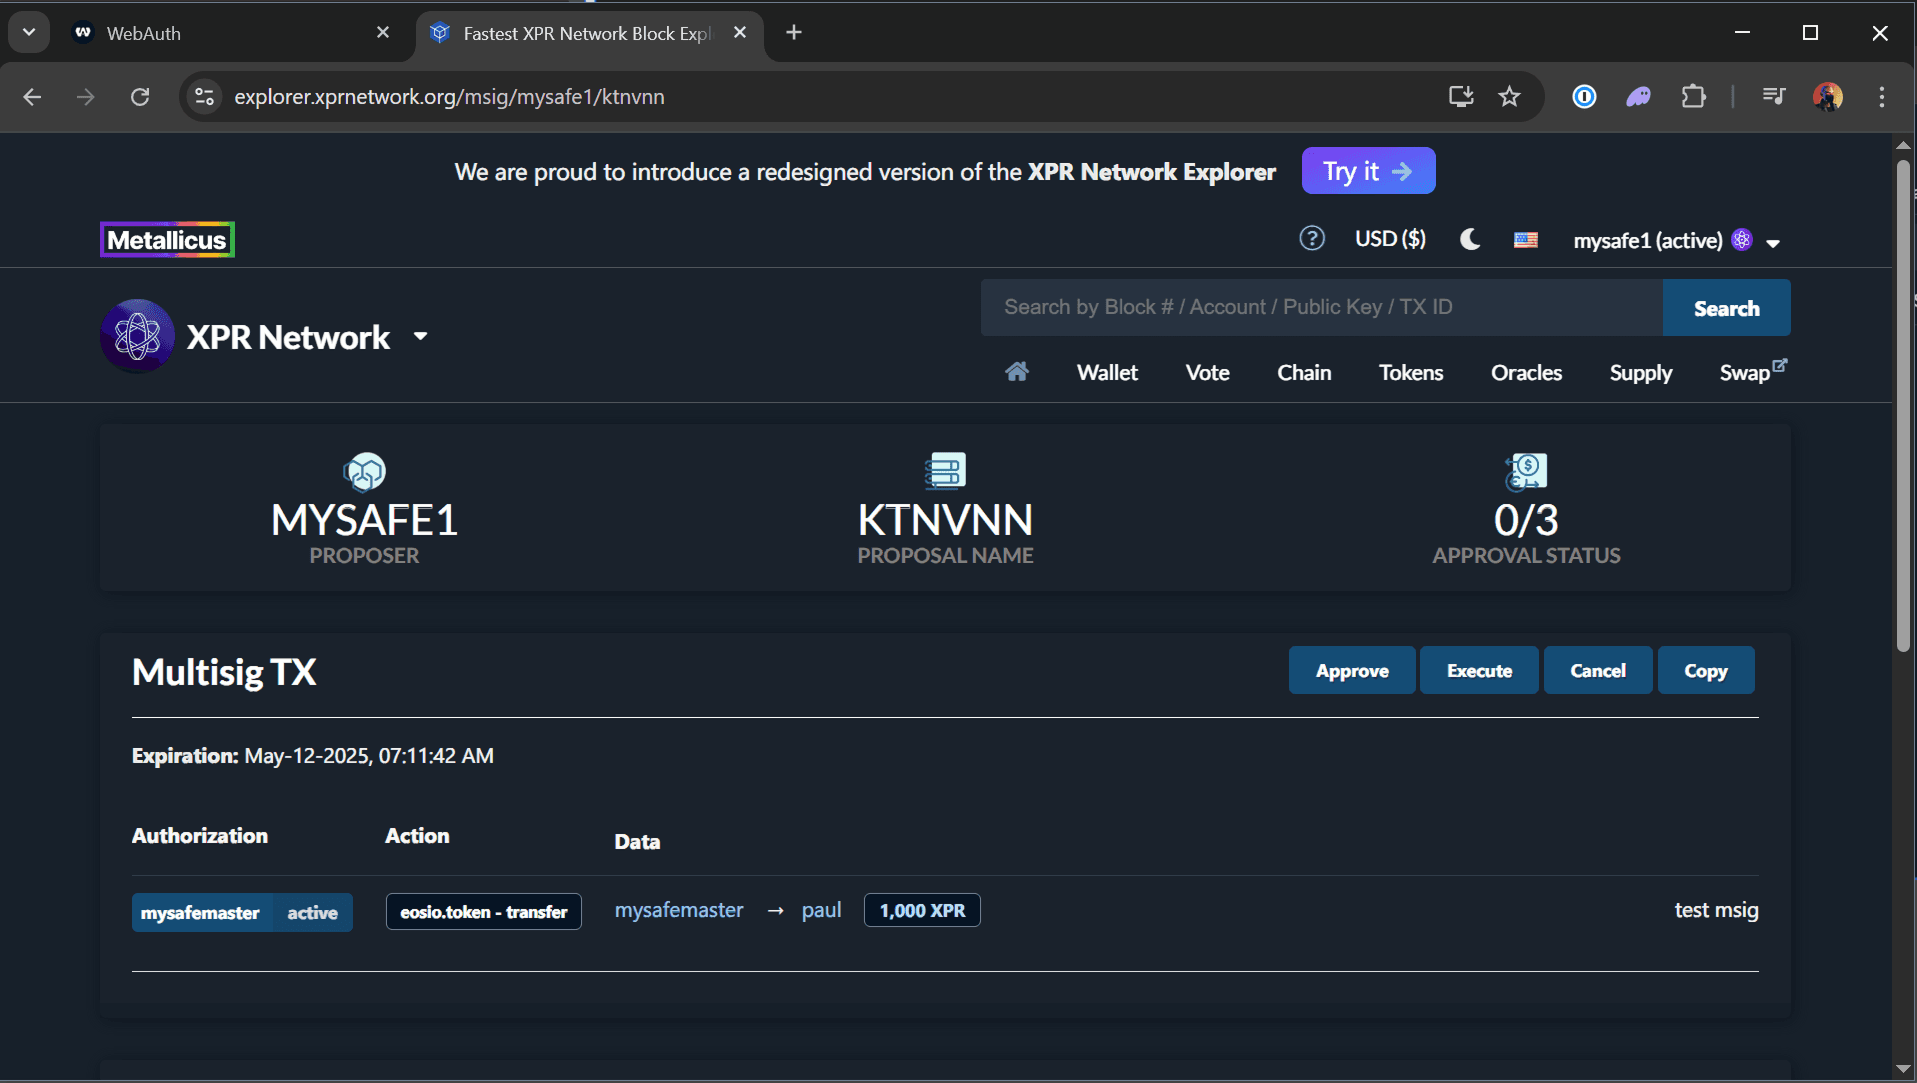Toggle dark mode with the moon icon
The height and width of the screenshot is (1083, 1917).
(x=1470, y=239)
